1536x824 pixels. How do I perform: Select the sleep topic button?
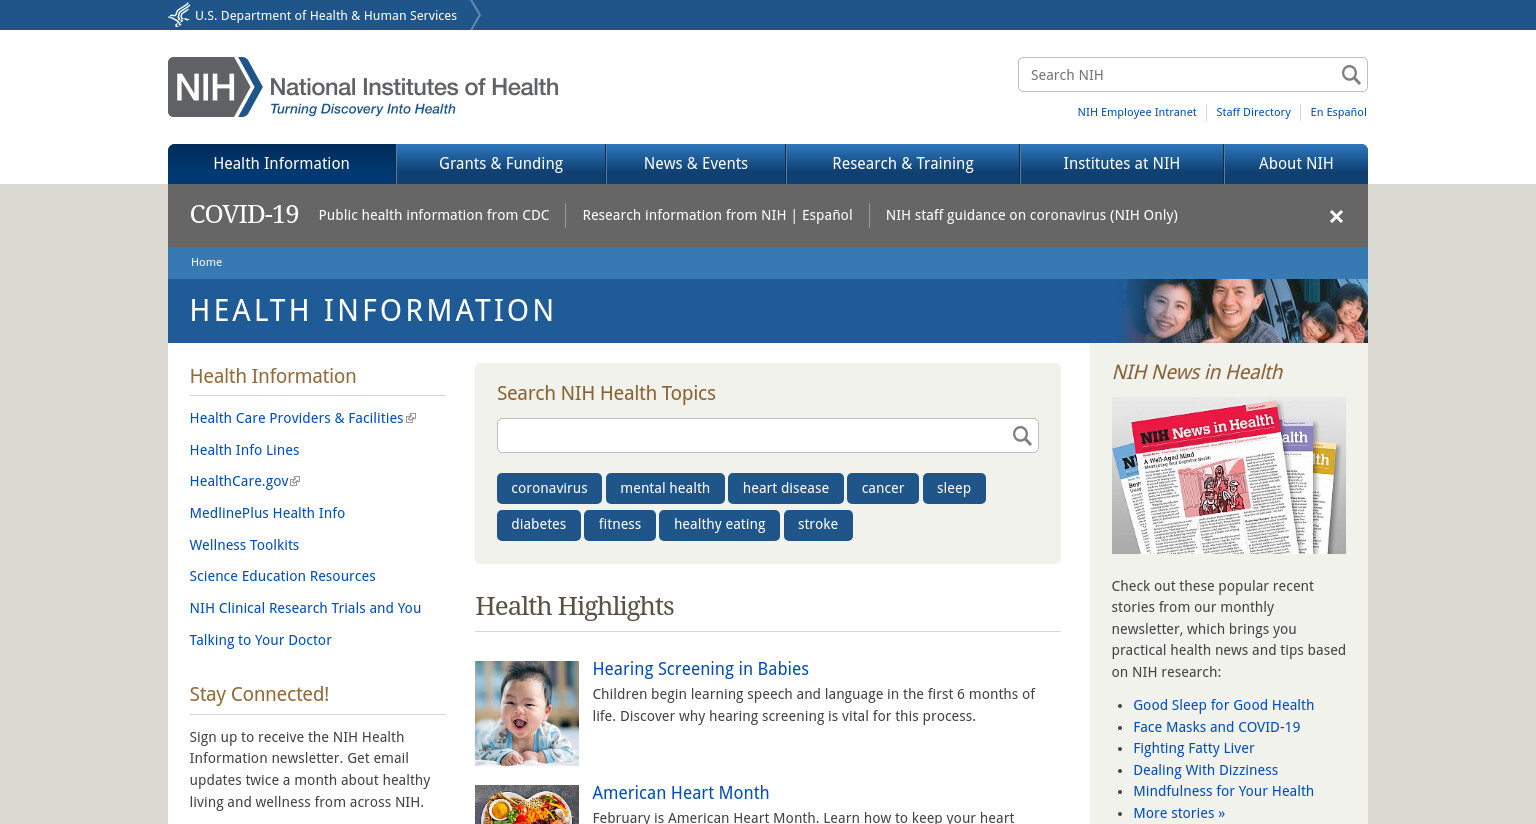(x=954, y=488)
